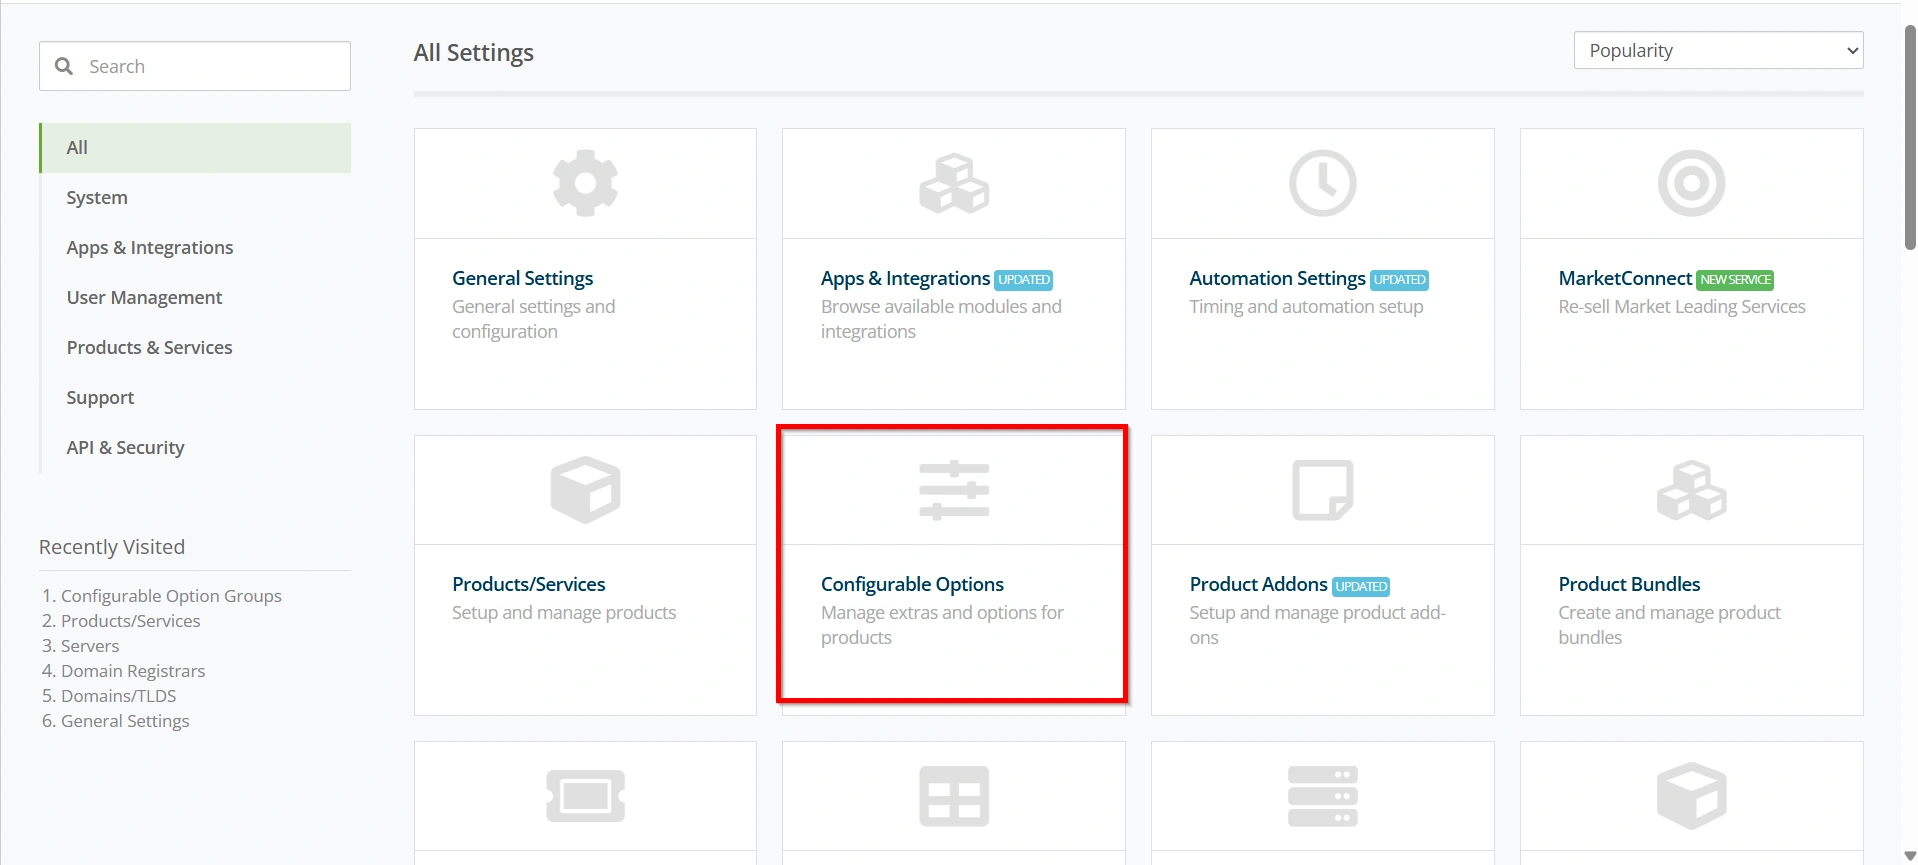Screen dimensions: 1918x865
Task: Click UPDATED badge beside Apps & Integrations
Action: coord(1024,280)
